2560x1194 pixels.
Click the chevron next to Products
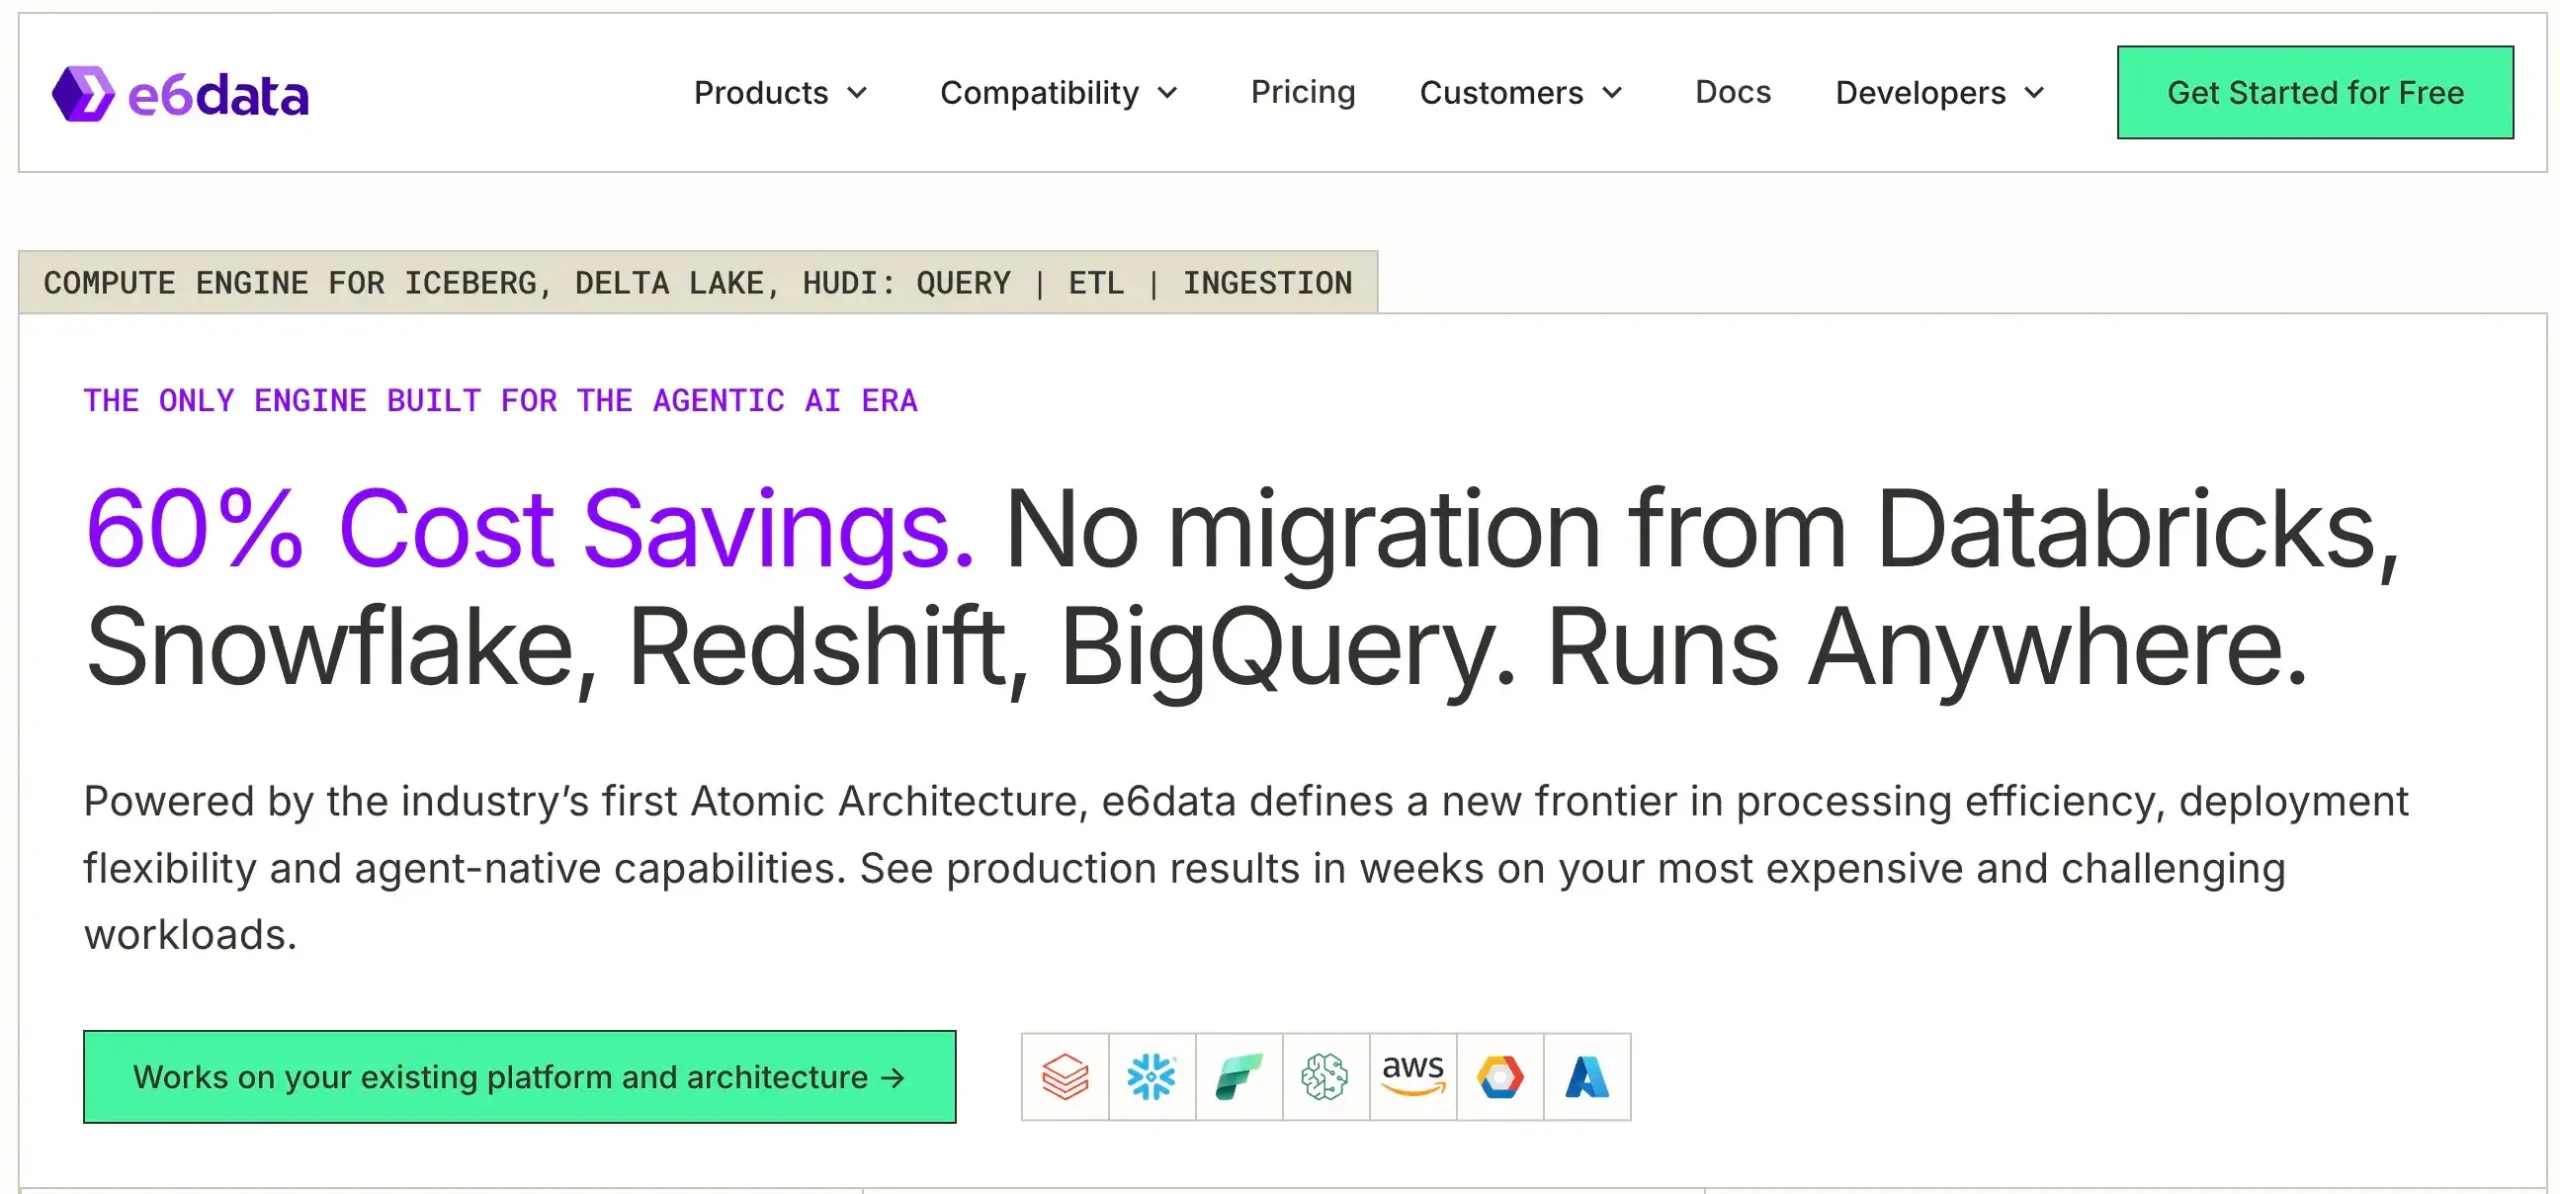click(857, 93)
